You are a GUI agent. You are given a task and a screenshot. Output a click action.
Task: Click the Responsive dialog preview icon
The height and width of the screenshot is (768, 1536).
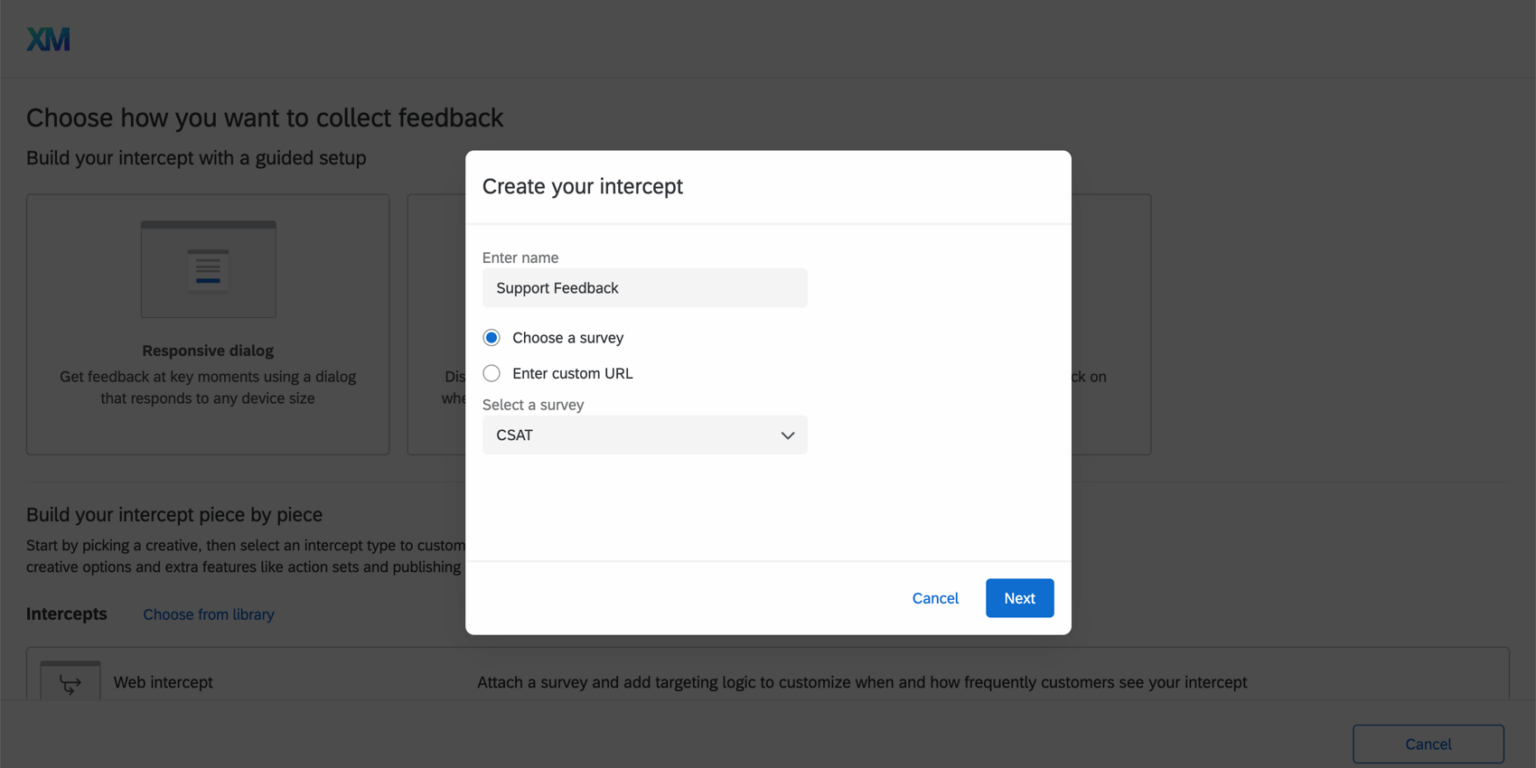[207, 268]
